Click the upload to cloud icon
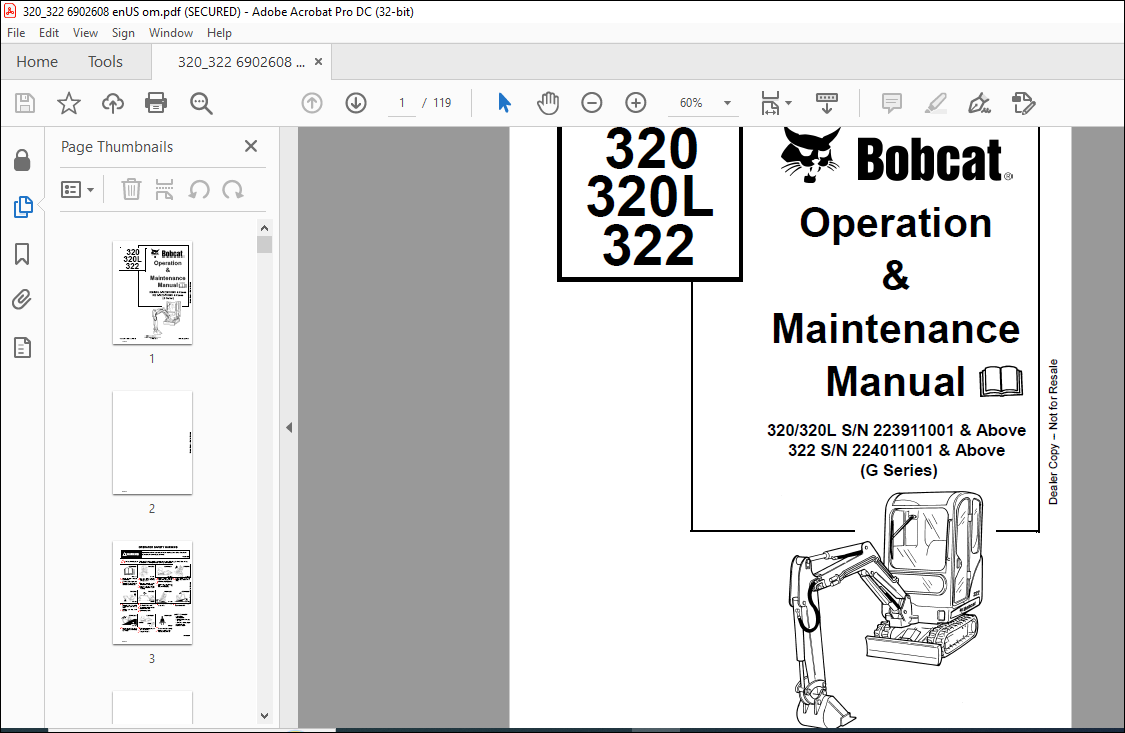 click(x=113, y=103)
